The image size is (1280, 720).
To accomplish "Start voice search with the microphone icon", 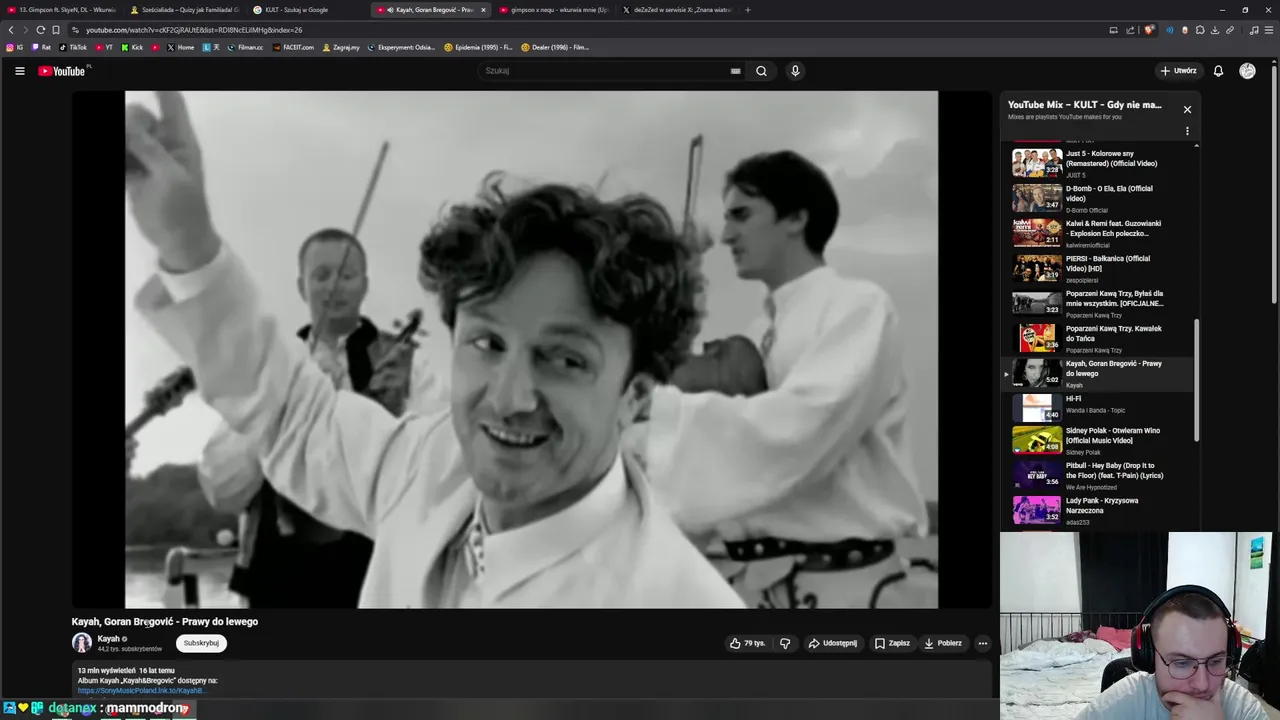I will tap(795, 71).
